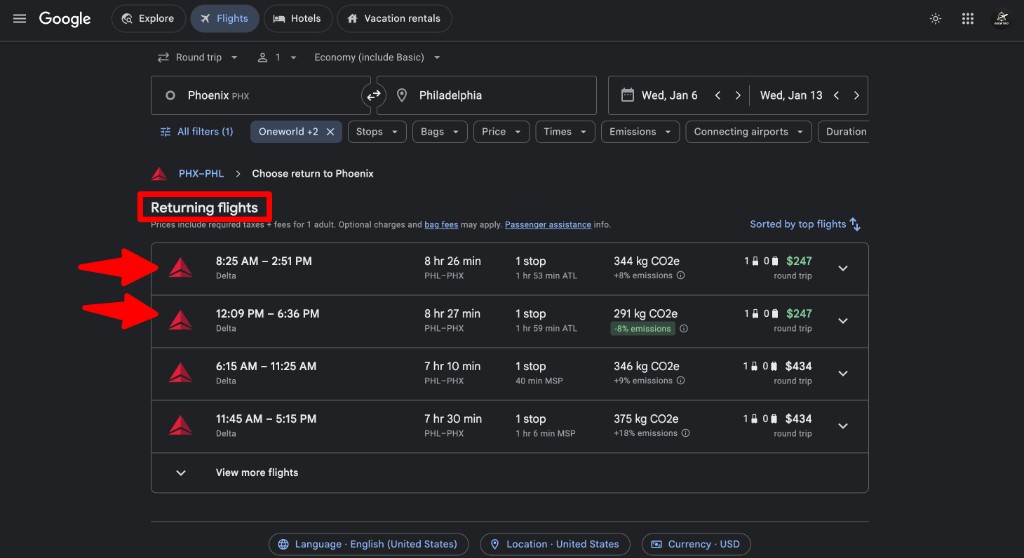Select the Flights tab

pos(225,19)
